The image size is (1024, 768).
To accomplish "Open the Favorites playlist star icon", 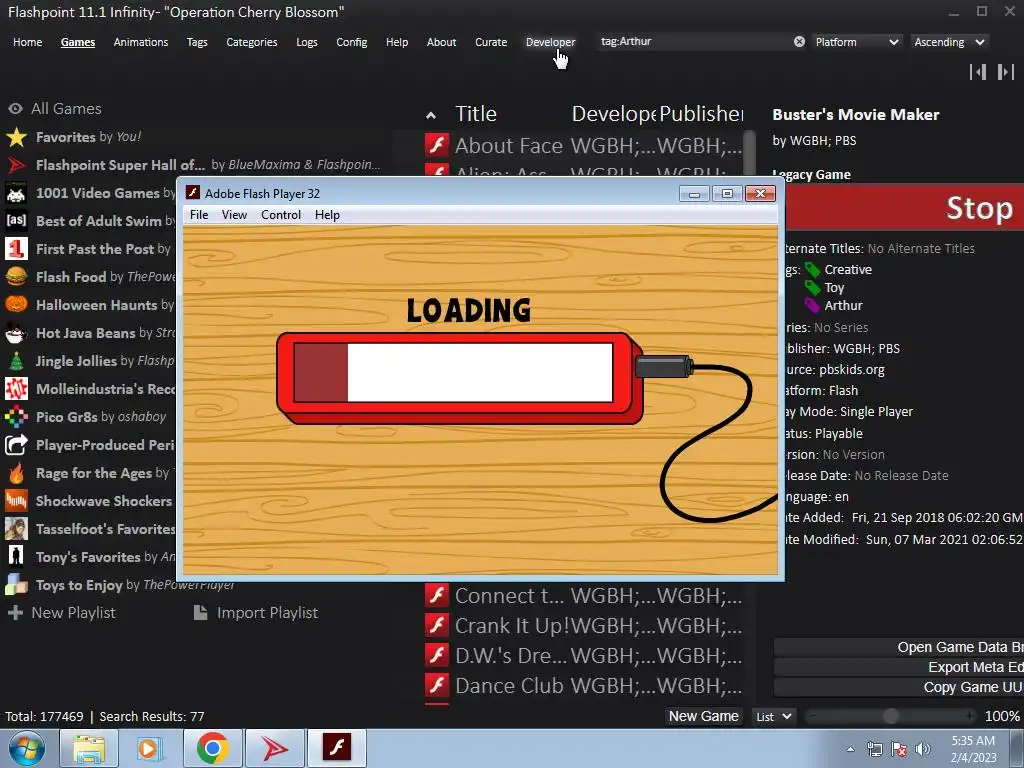I will coord(16,137).
